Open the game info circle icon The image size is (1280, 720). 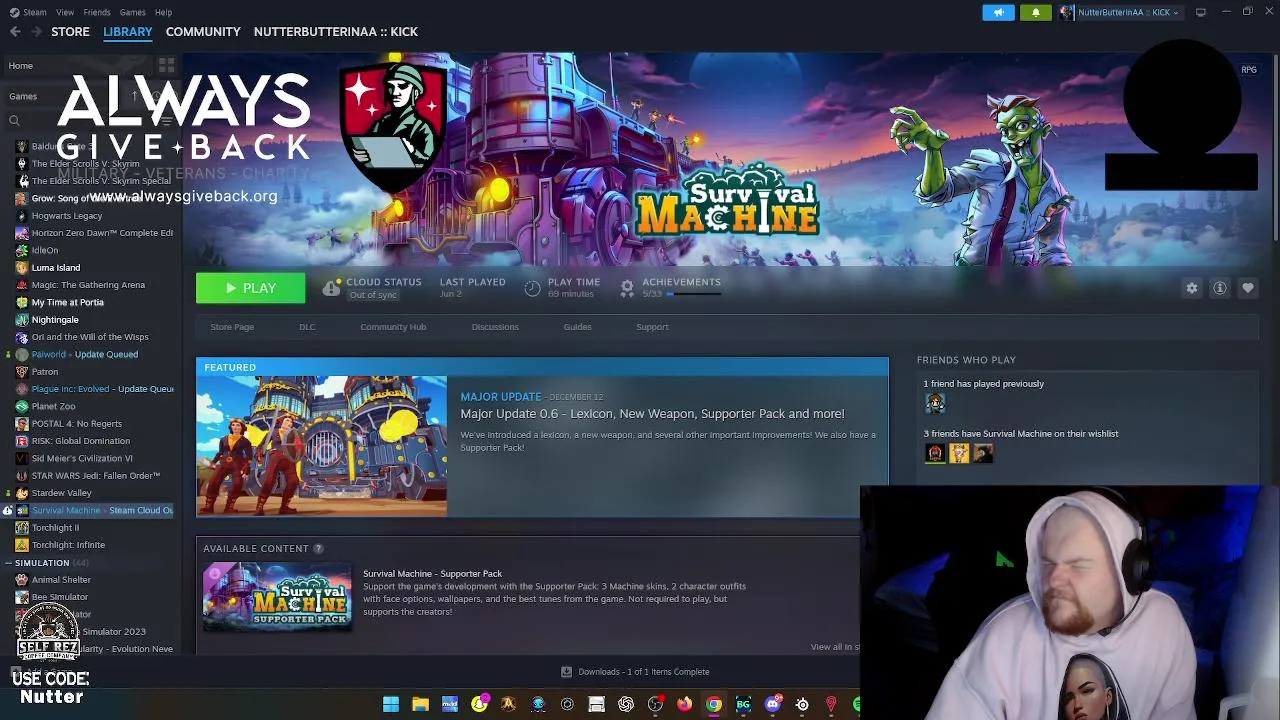click(x=1220, y=288)
